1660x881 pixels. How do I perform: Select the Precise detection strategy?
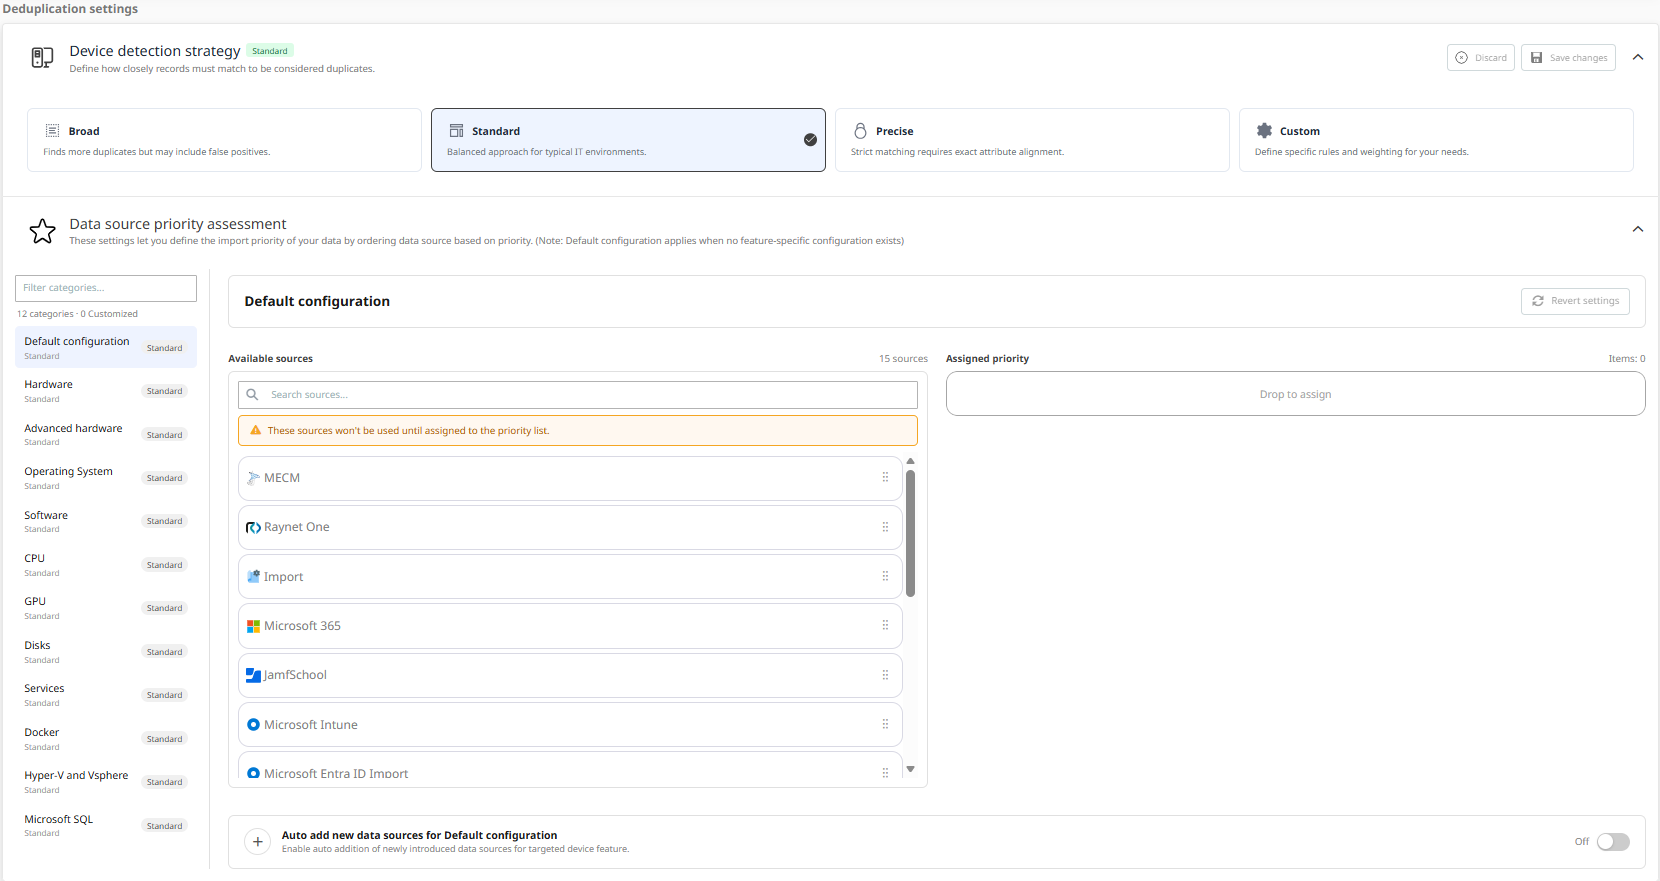click(1032, 140)
